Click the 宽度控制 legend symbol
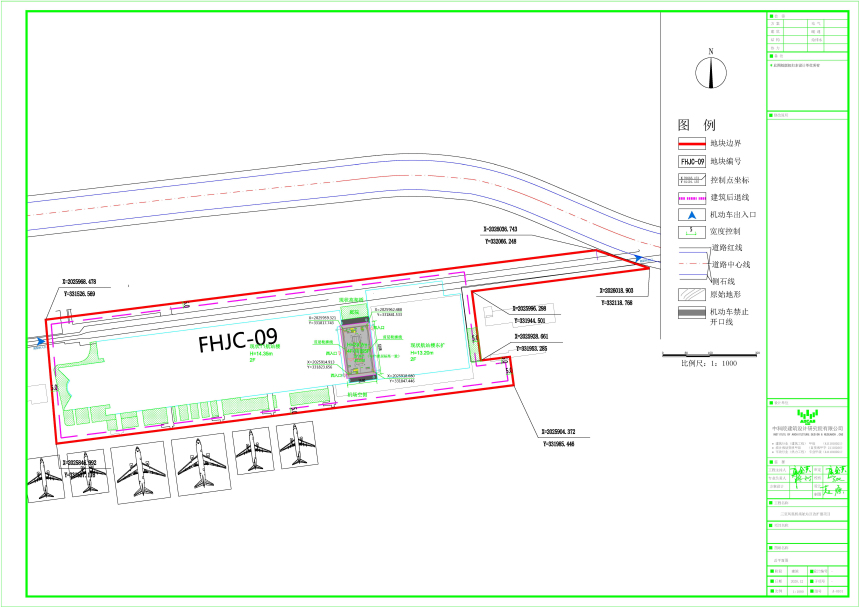 (x=692, y=232)
